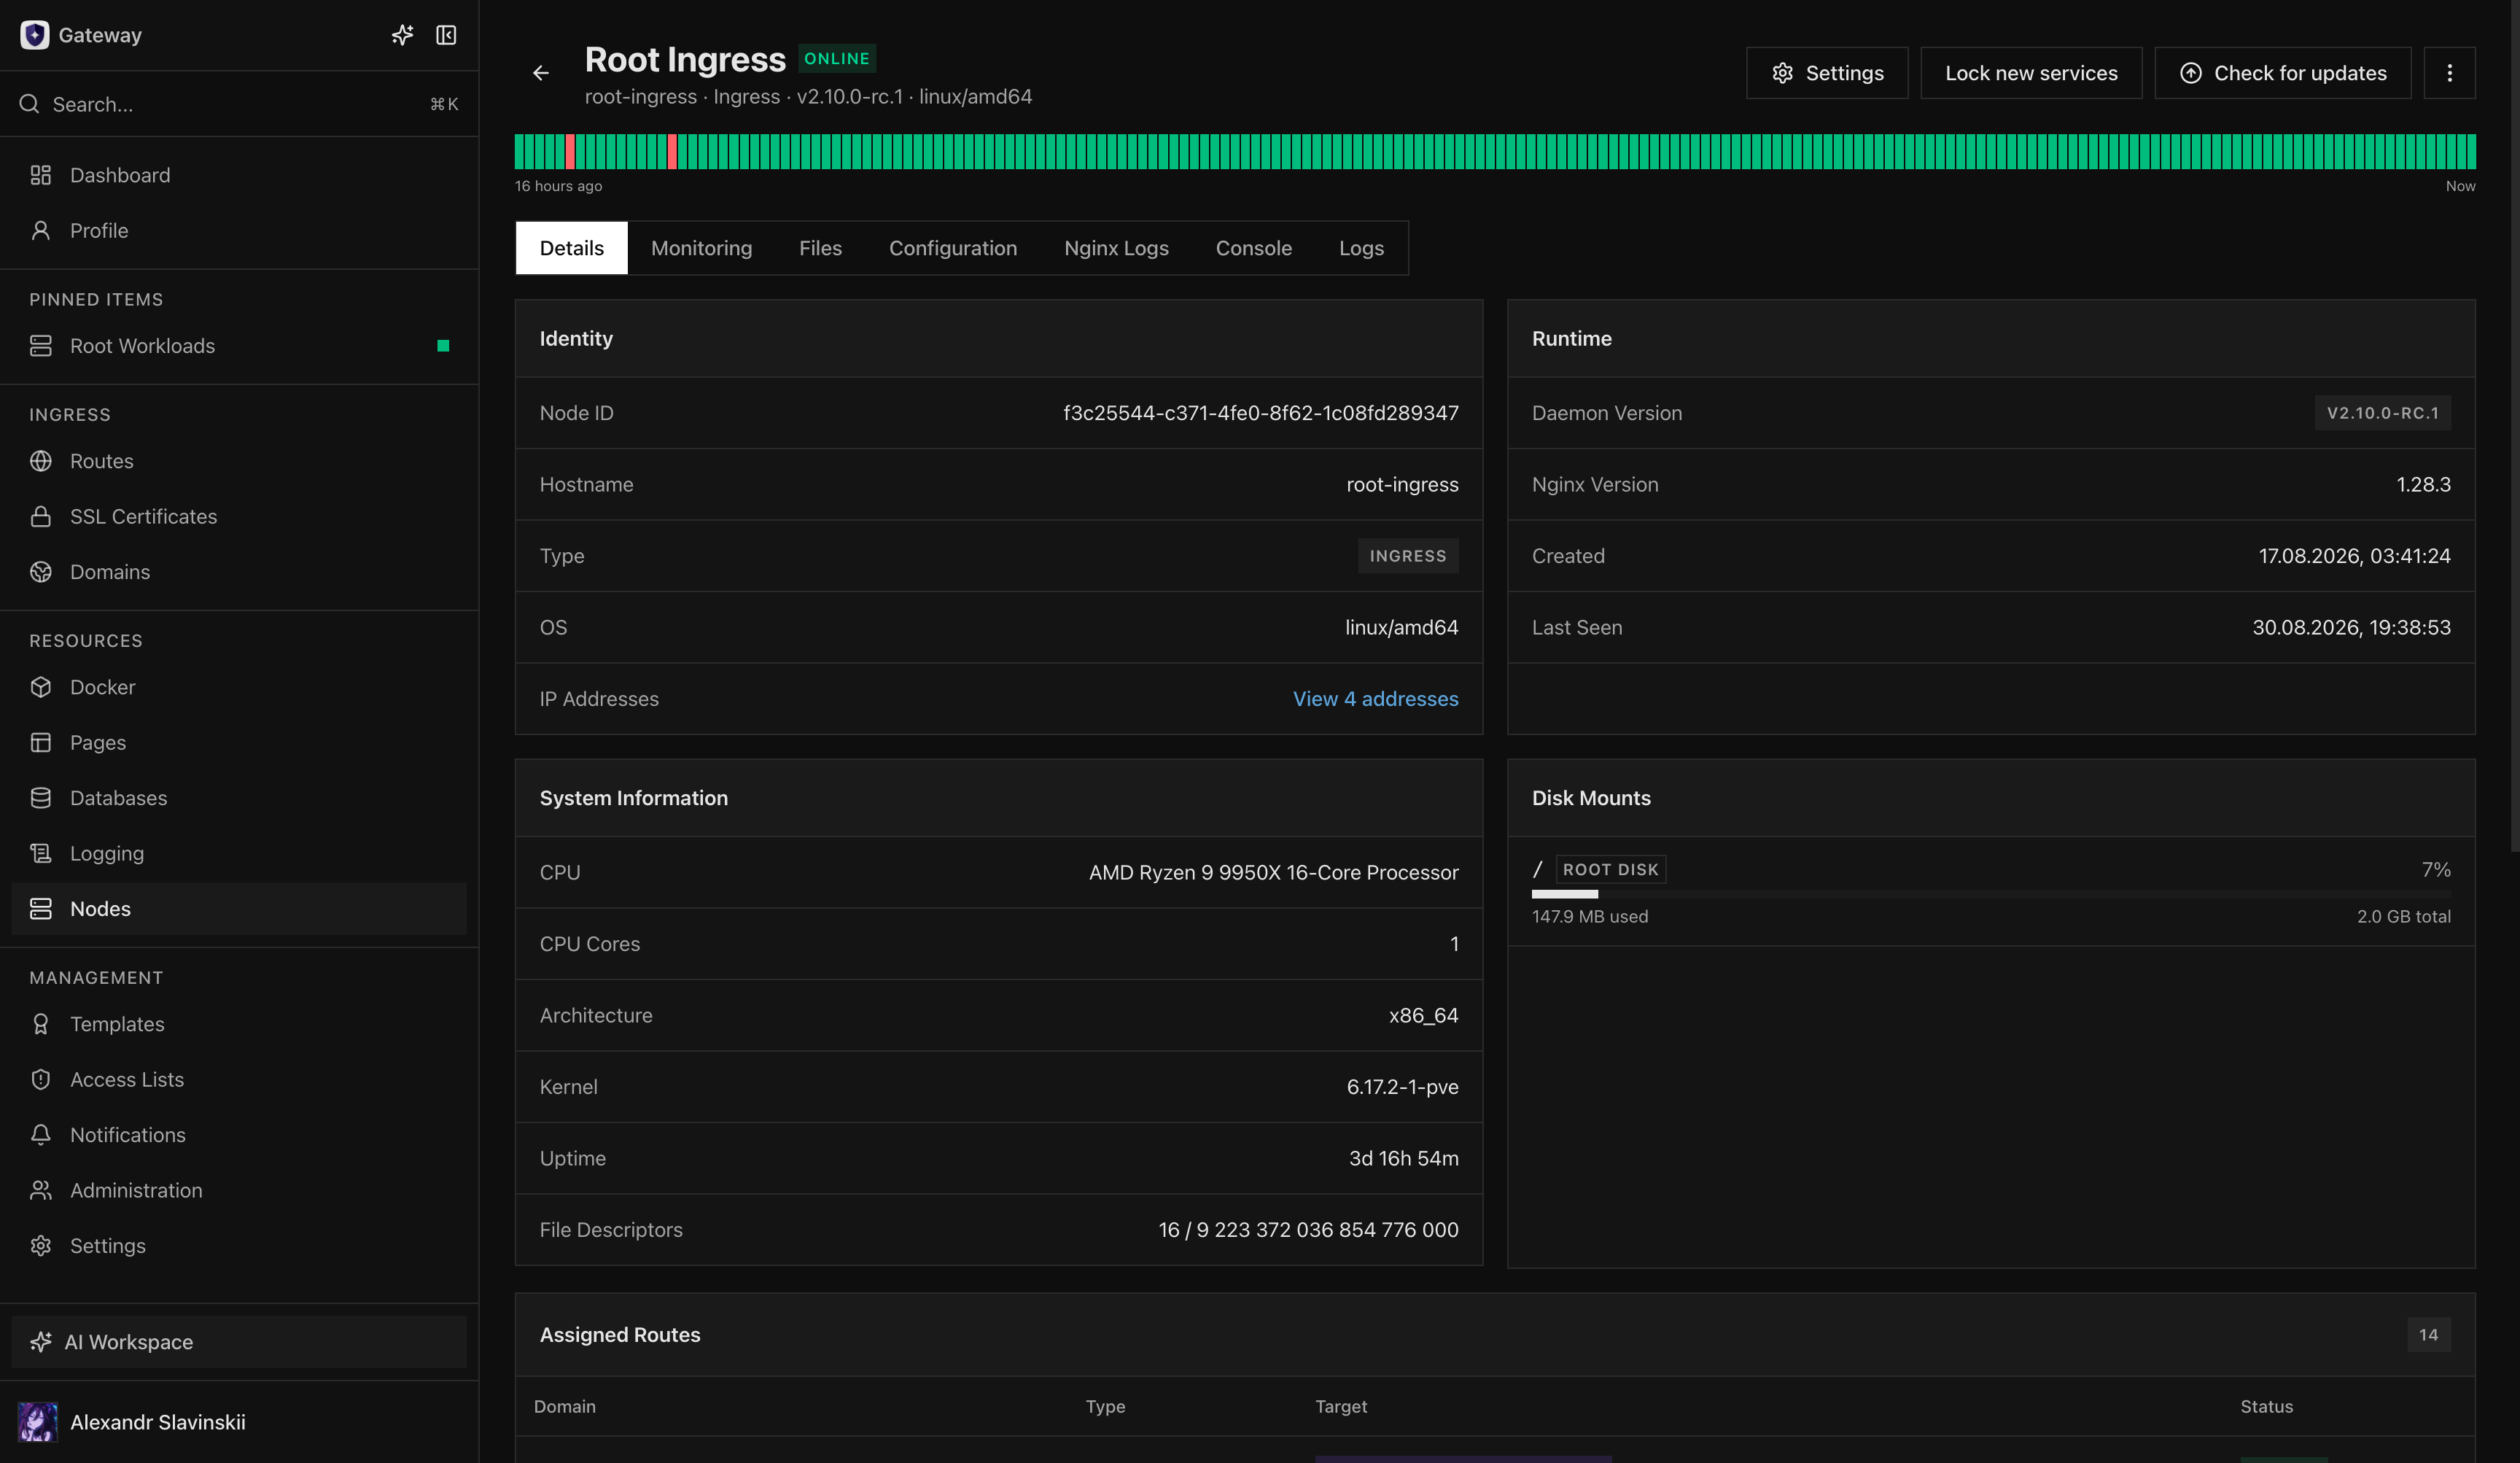Screen dimensions: 2520x1463
Task: View 4 addresses link
Action: point(1375,699)
